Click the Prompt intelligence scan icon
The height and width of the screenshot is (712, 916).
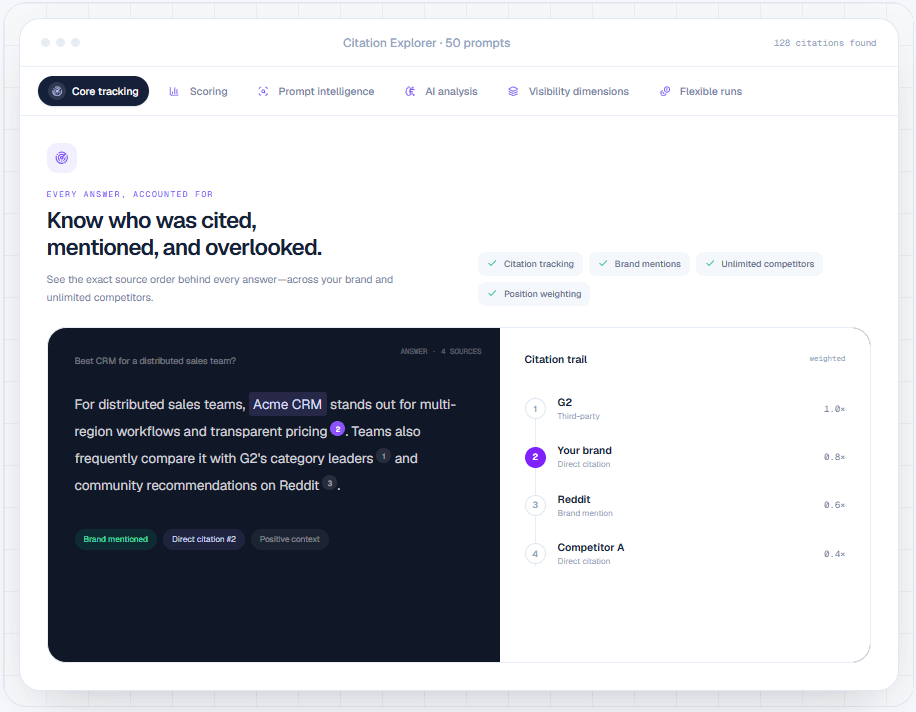263,91
